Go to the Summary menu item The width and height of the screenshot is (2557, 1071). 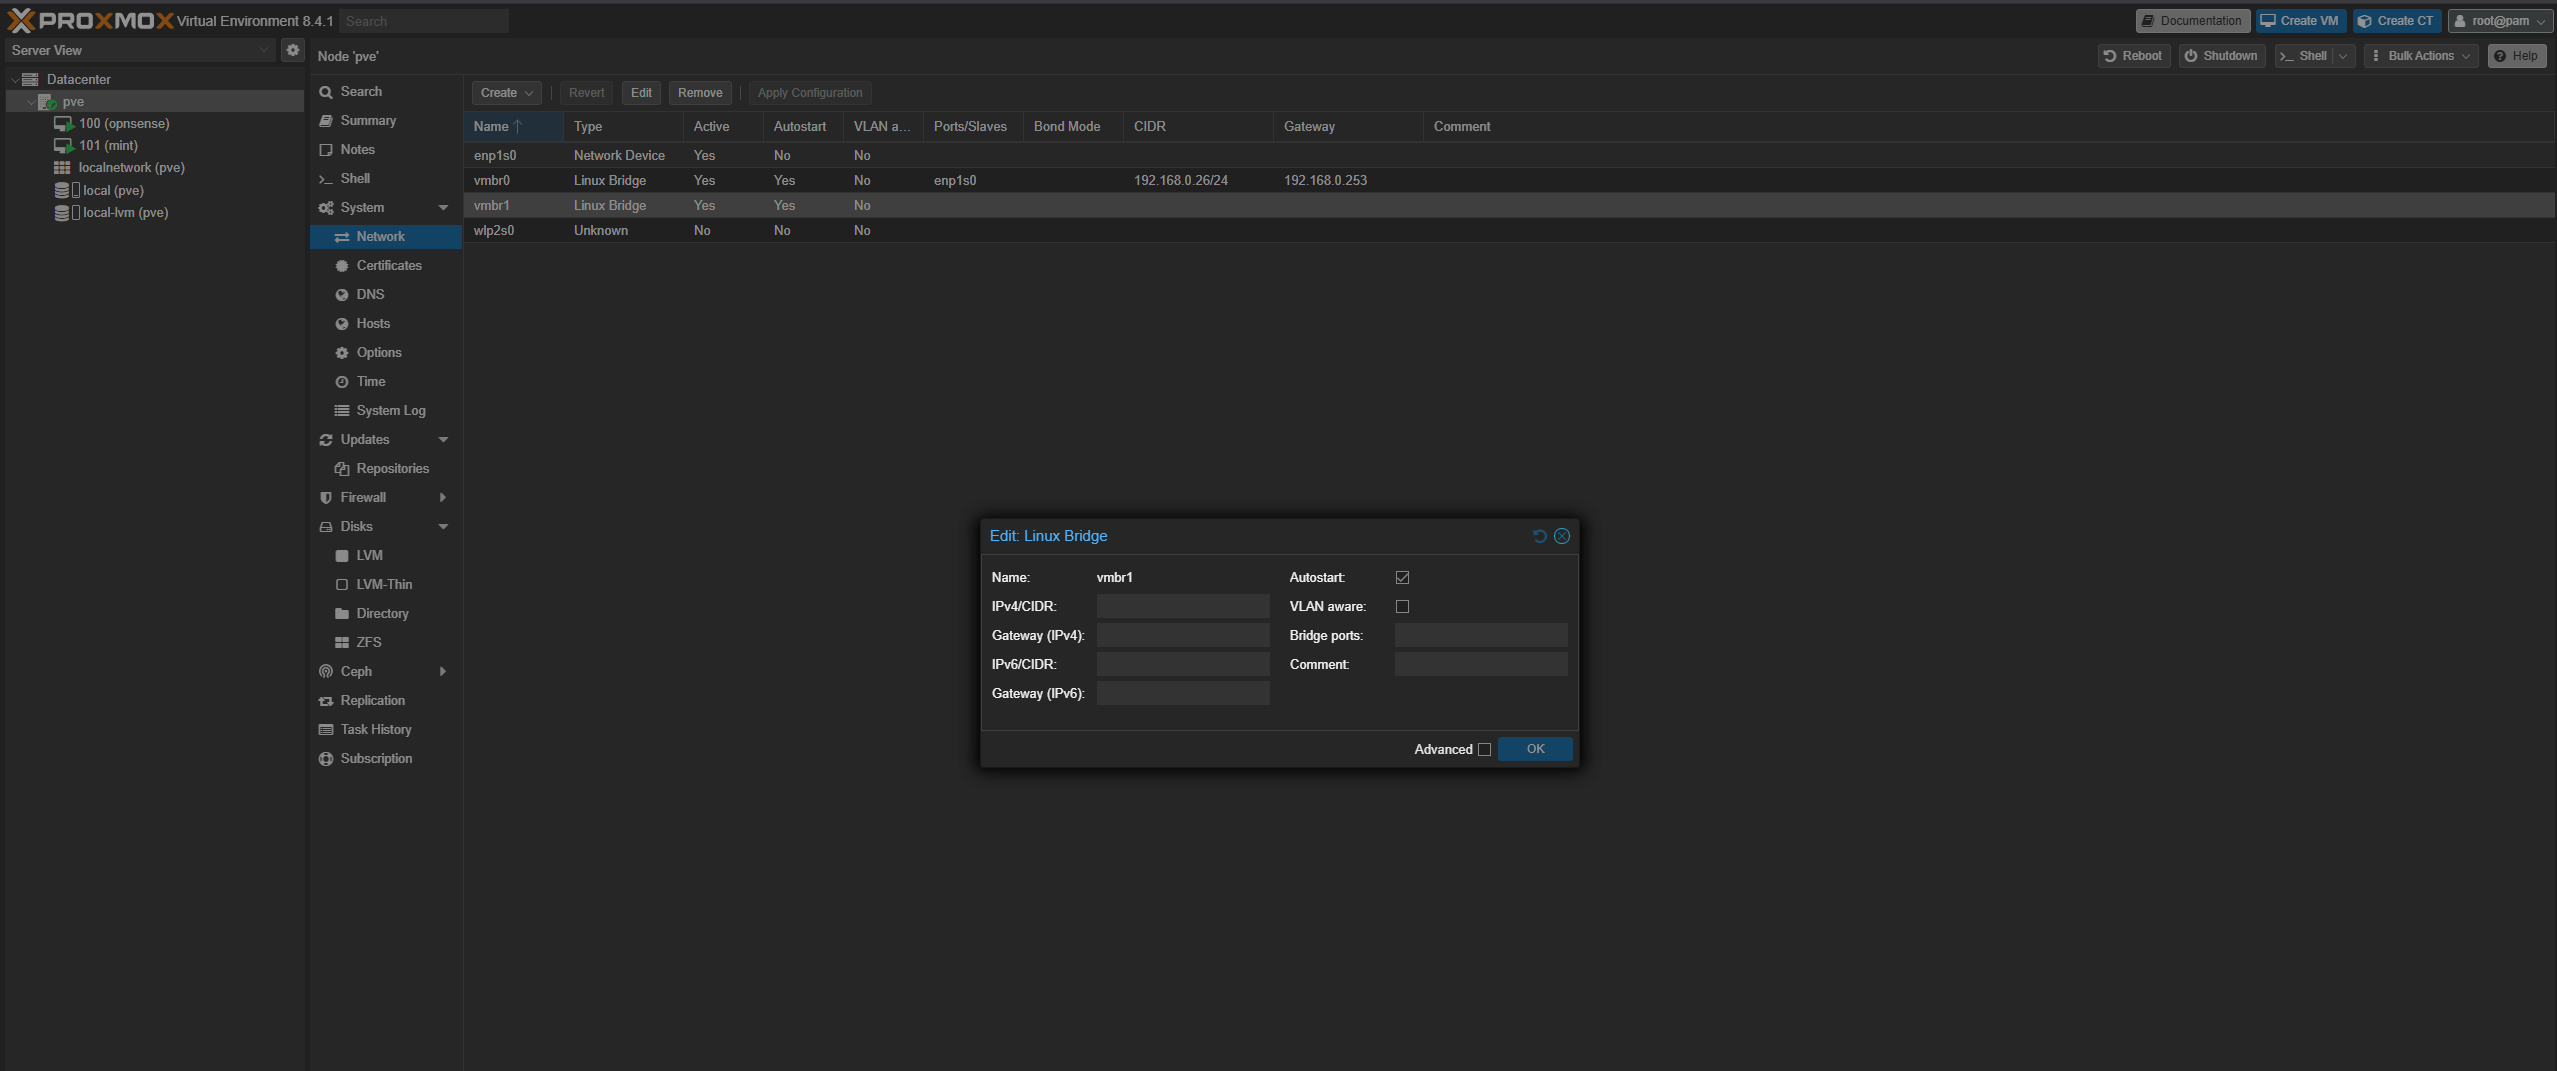point(368,120)
